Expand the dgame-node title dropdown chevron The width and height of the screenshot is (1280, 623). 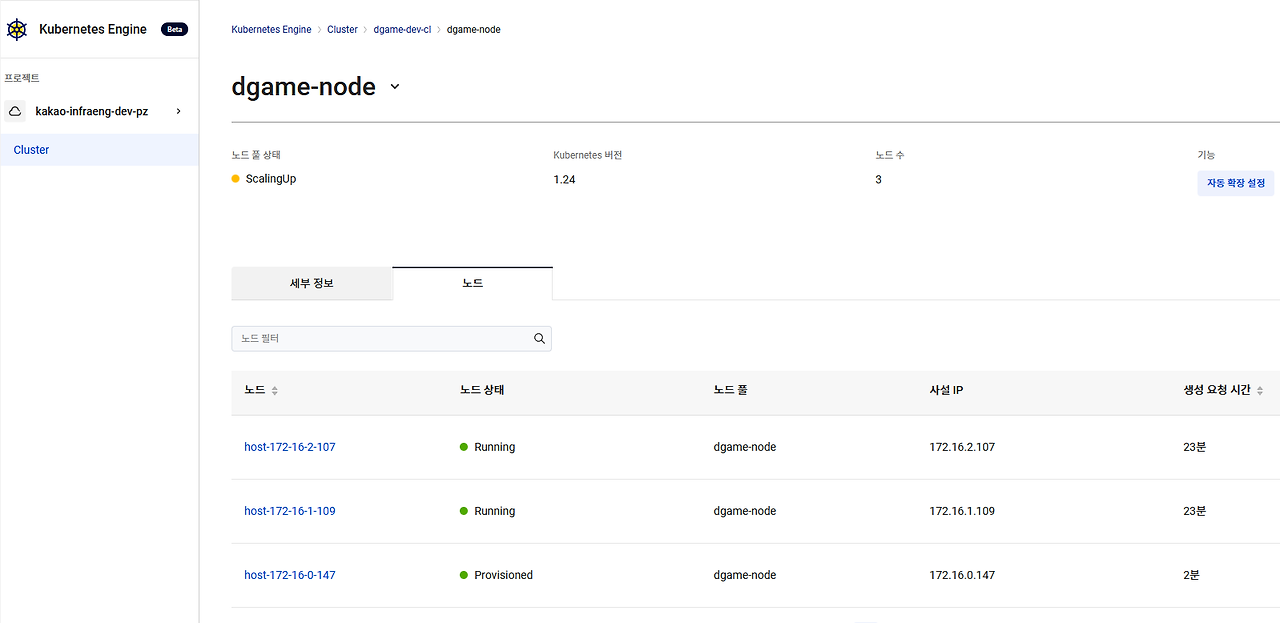pos(395,87)
